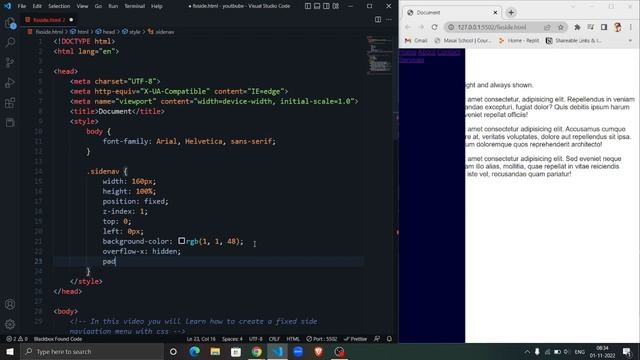Click the Live Server Port : 5502 status item
Viewport: 640px width, 360px height.
click(x=322, y=339)
